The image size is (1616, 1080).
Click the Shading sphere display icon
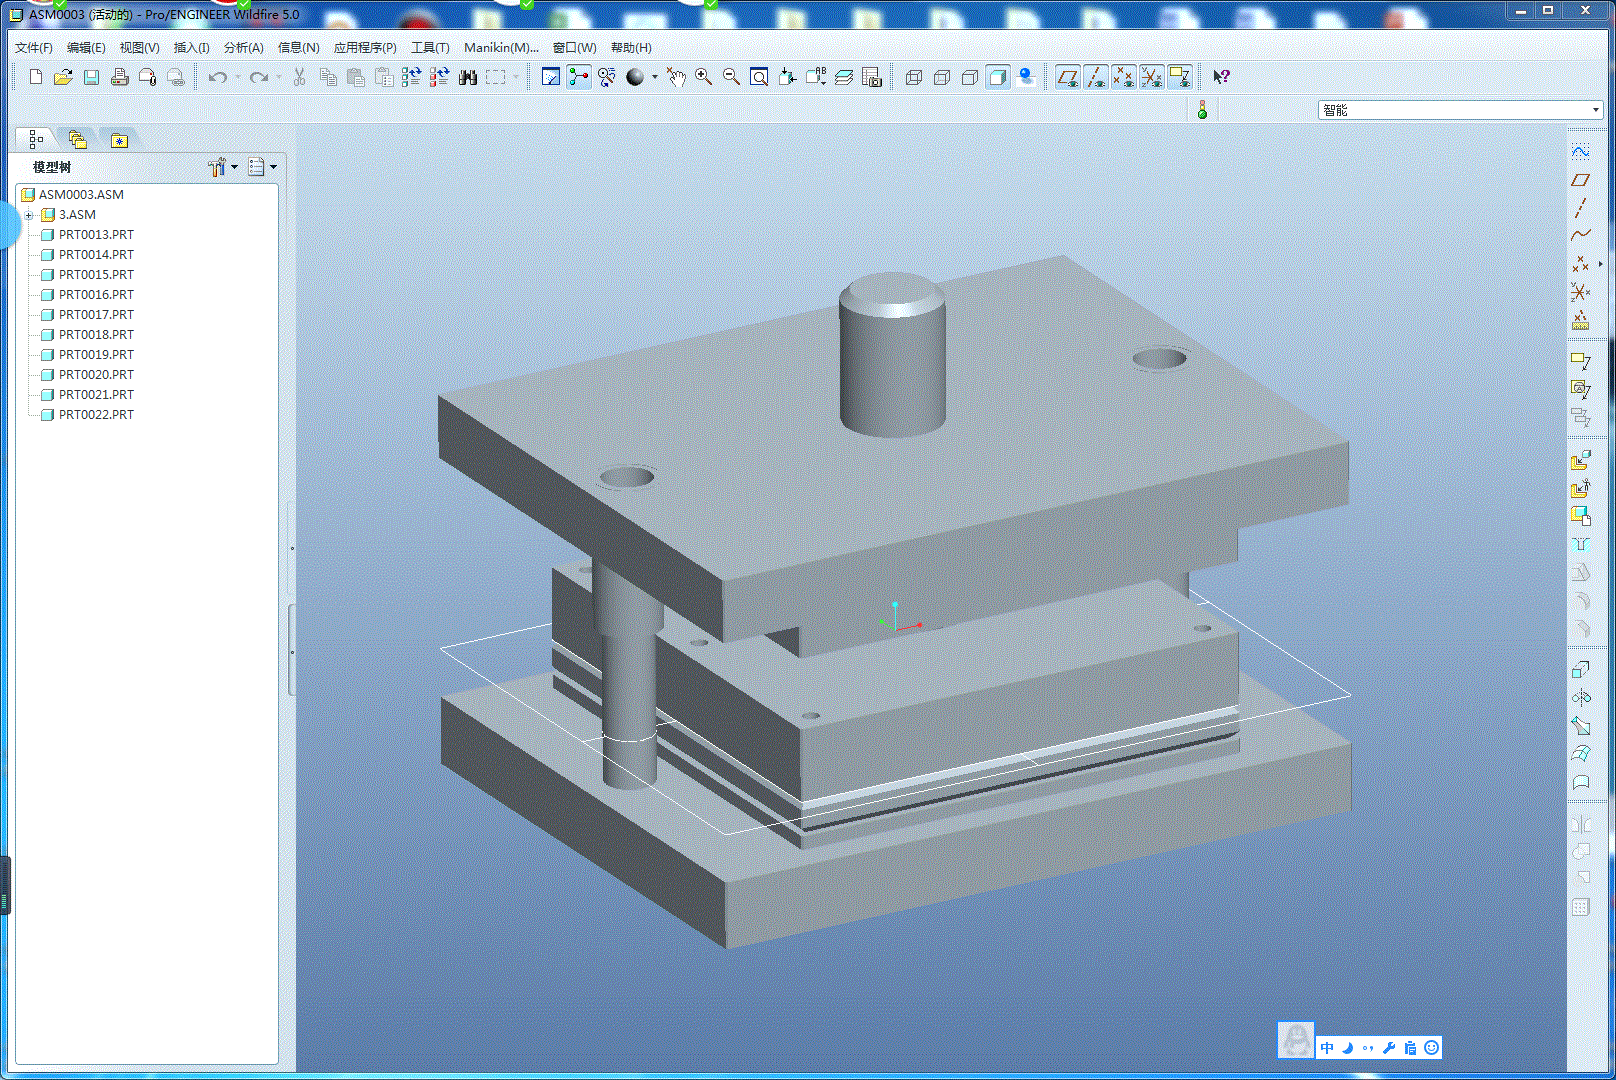(635, 77)
